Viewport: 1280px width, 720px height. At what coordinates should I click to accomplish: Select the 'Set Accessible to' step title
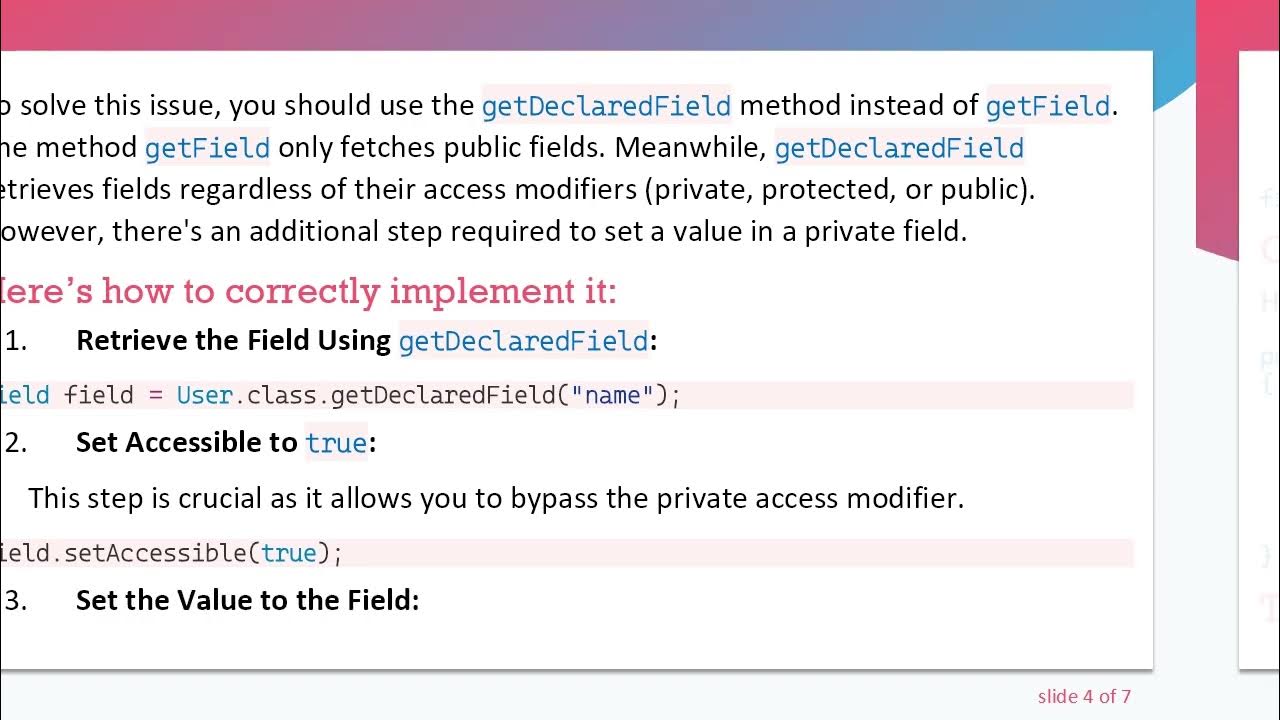click(x=187, y=442)
